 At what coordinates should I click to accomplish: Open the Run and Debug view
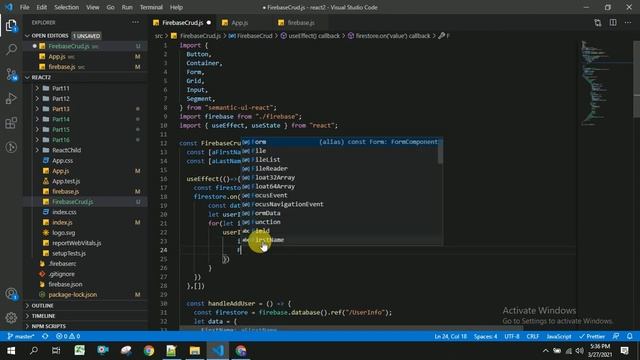(11, 98)
